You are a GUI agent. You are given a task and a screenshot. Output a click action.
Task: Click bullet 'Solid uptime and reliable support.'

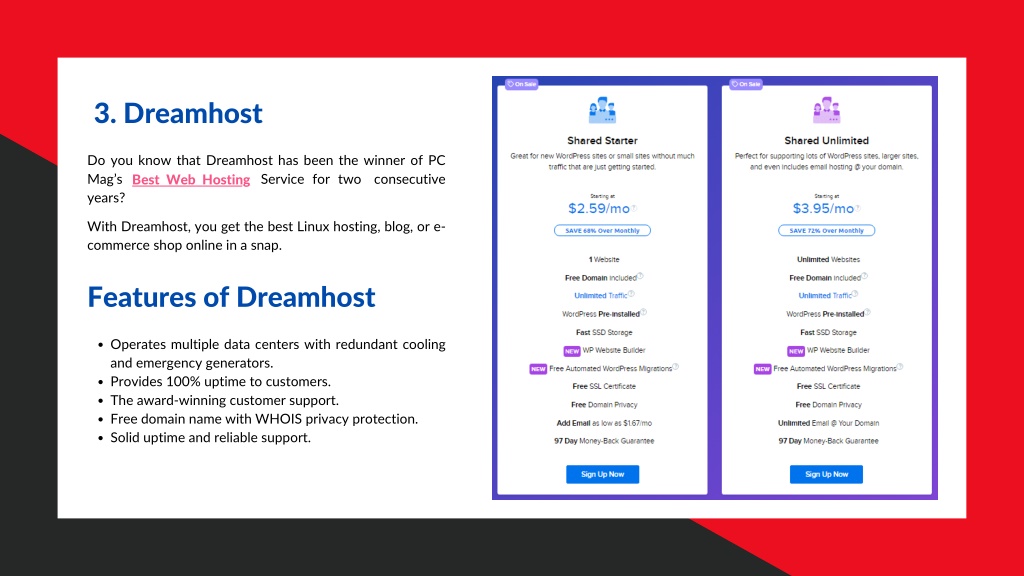(x=210, y=438)
